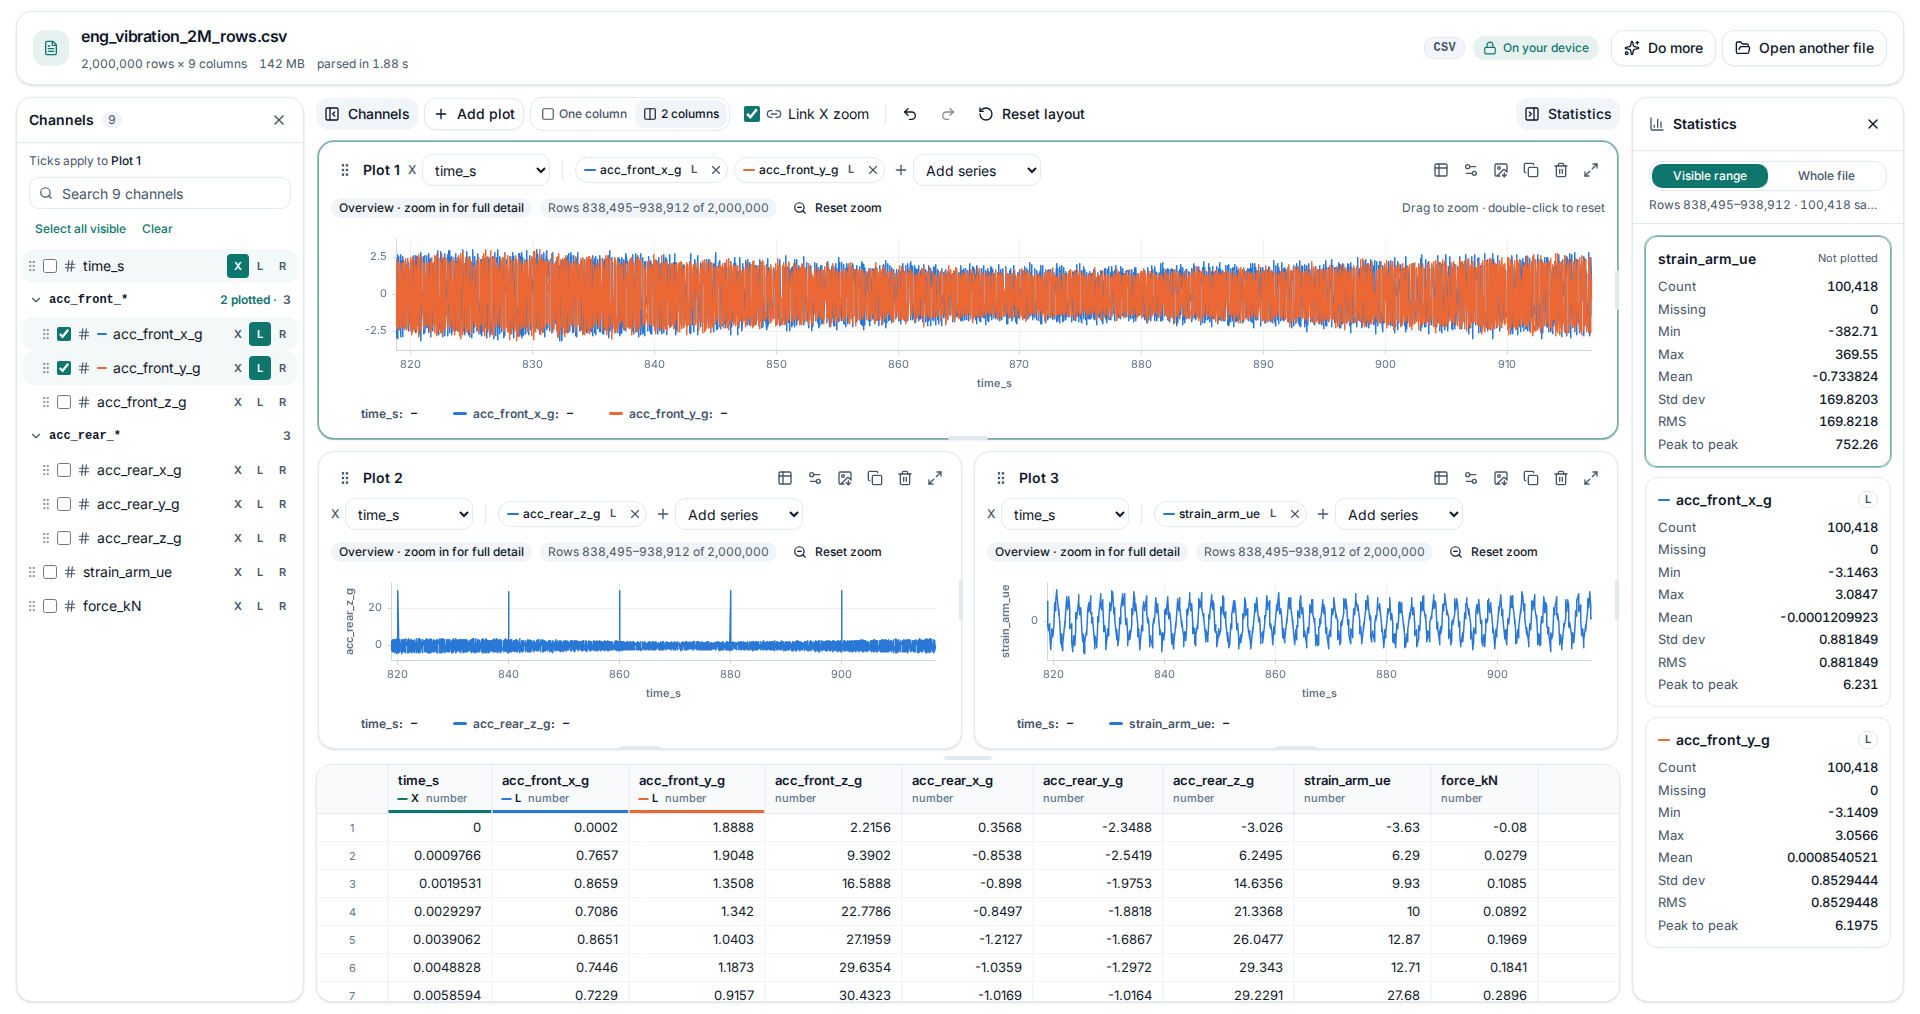This screenshot has height=1014, width=1920.
Task: Close the Channels side panel
Action: [x=279, y=120]
